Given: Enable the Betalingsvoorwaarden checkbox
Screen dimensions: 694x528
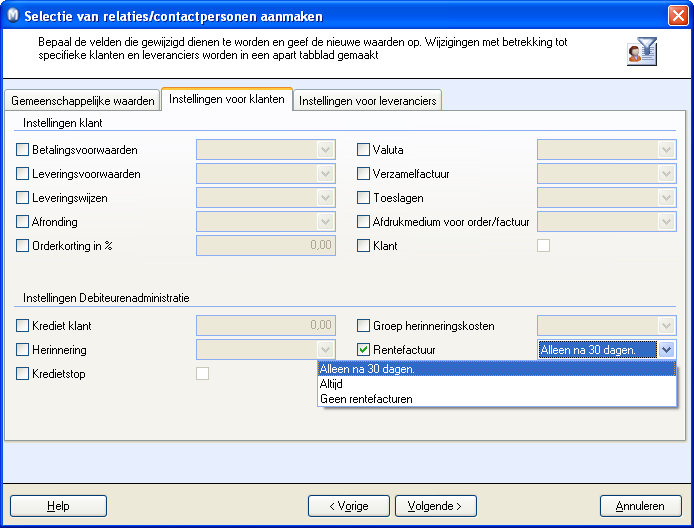Looking at the screenshot, I should click(x=22, y=150).
